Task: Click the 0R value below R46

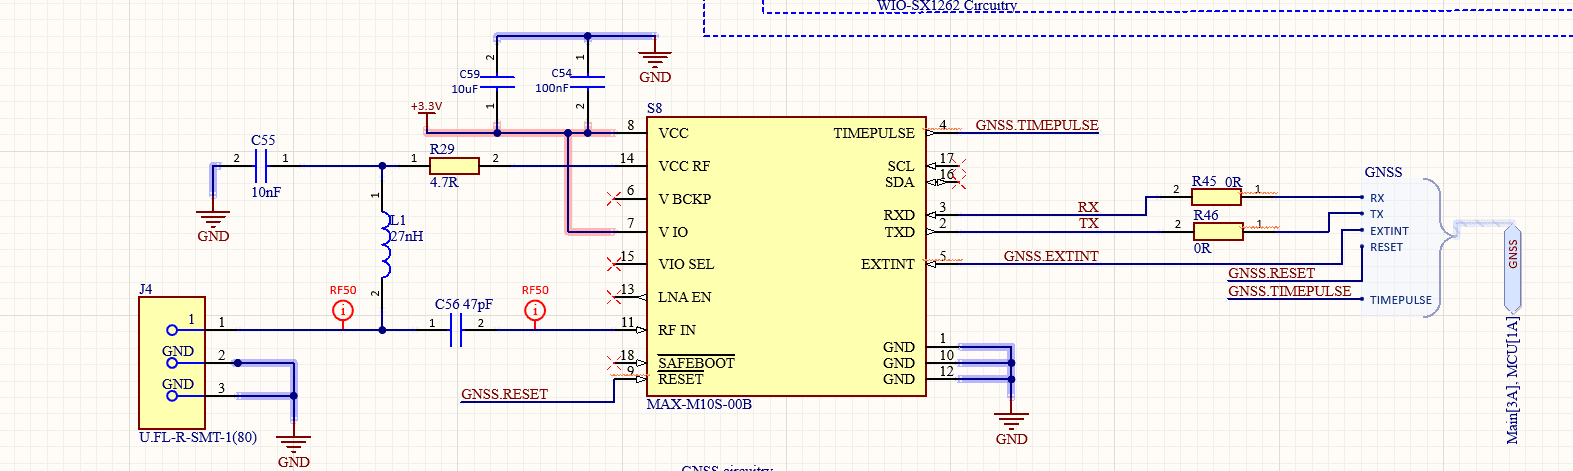Action: tap(1202, 248)
